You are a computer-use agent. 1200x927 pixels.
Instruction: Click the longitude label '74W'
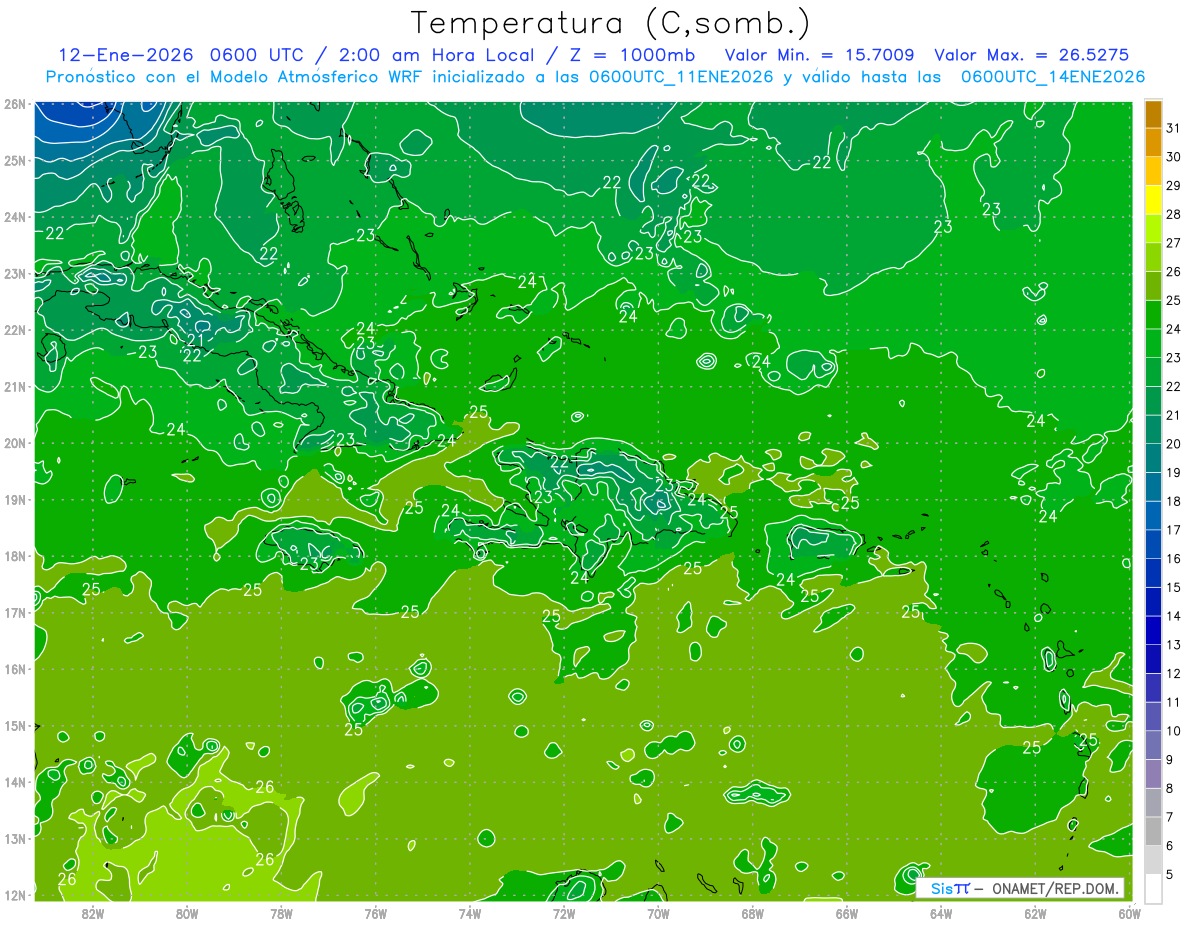[469, 913]
